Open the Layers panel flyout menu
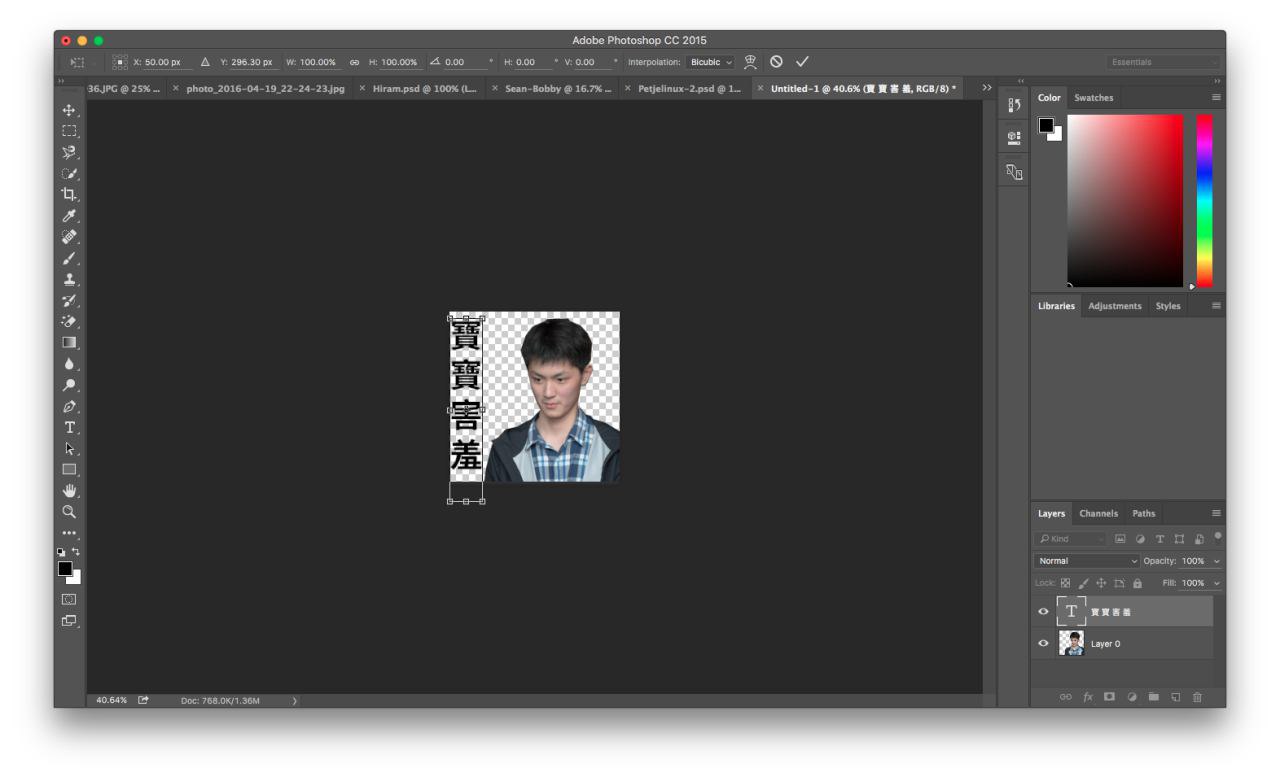 coord(1216,513)
